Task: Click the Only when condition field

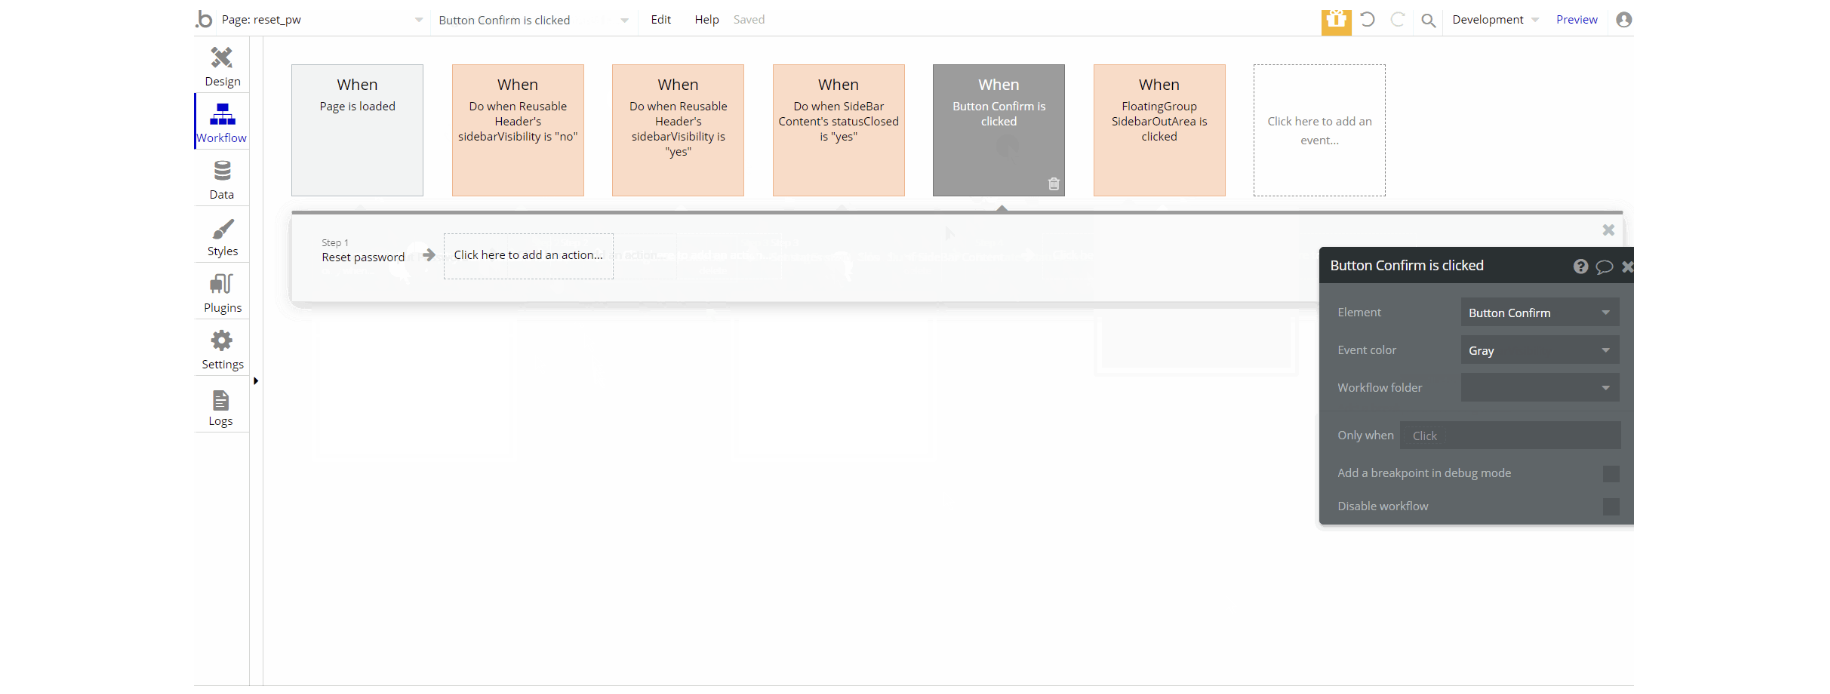Action: coord(1510,435)
